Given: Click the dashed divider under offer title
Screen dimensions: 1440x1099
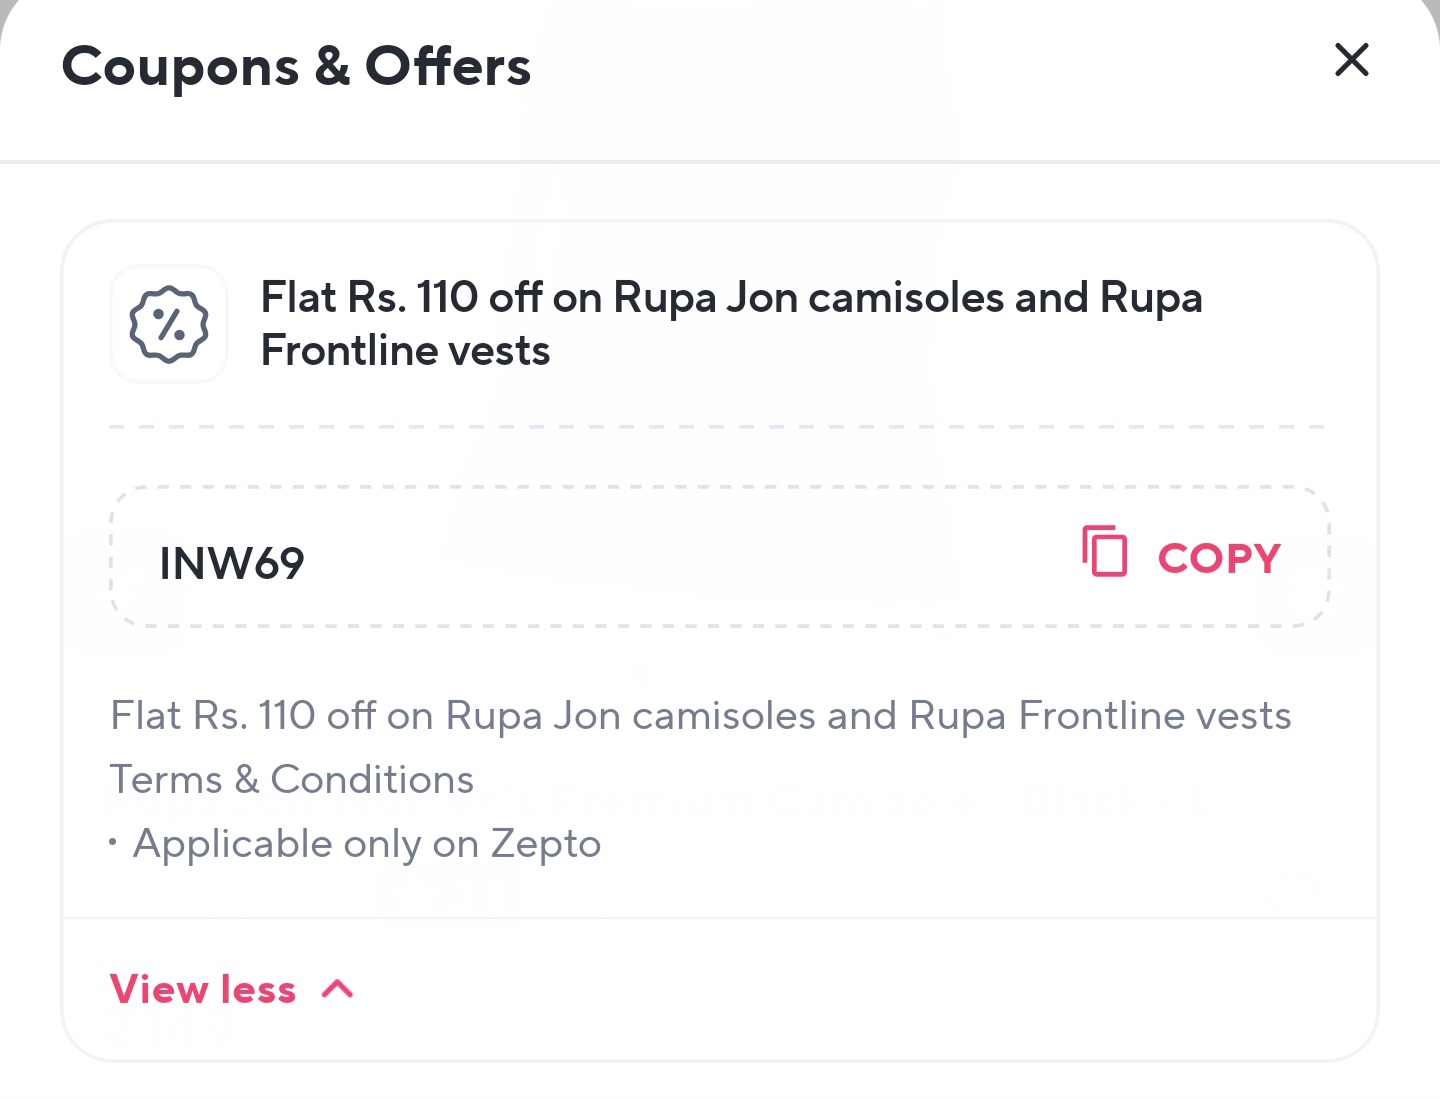Looking at the screenshot, I should 716,427.
